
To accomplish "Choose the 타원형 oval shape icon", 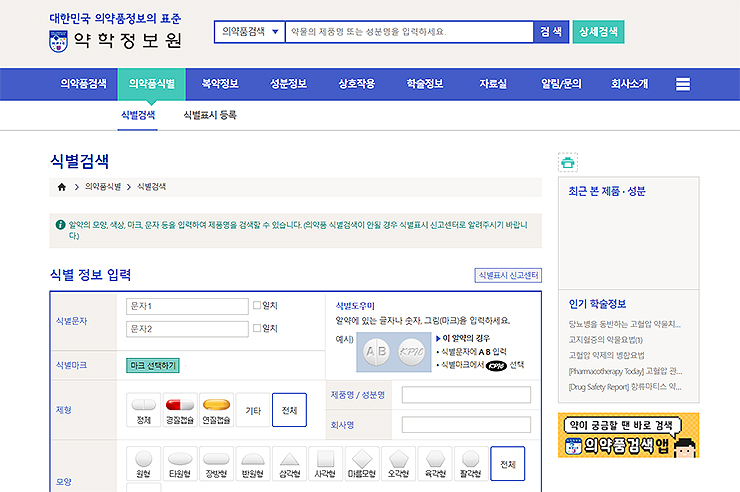I will pos(180,464).
